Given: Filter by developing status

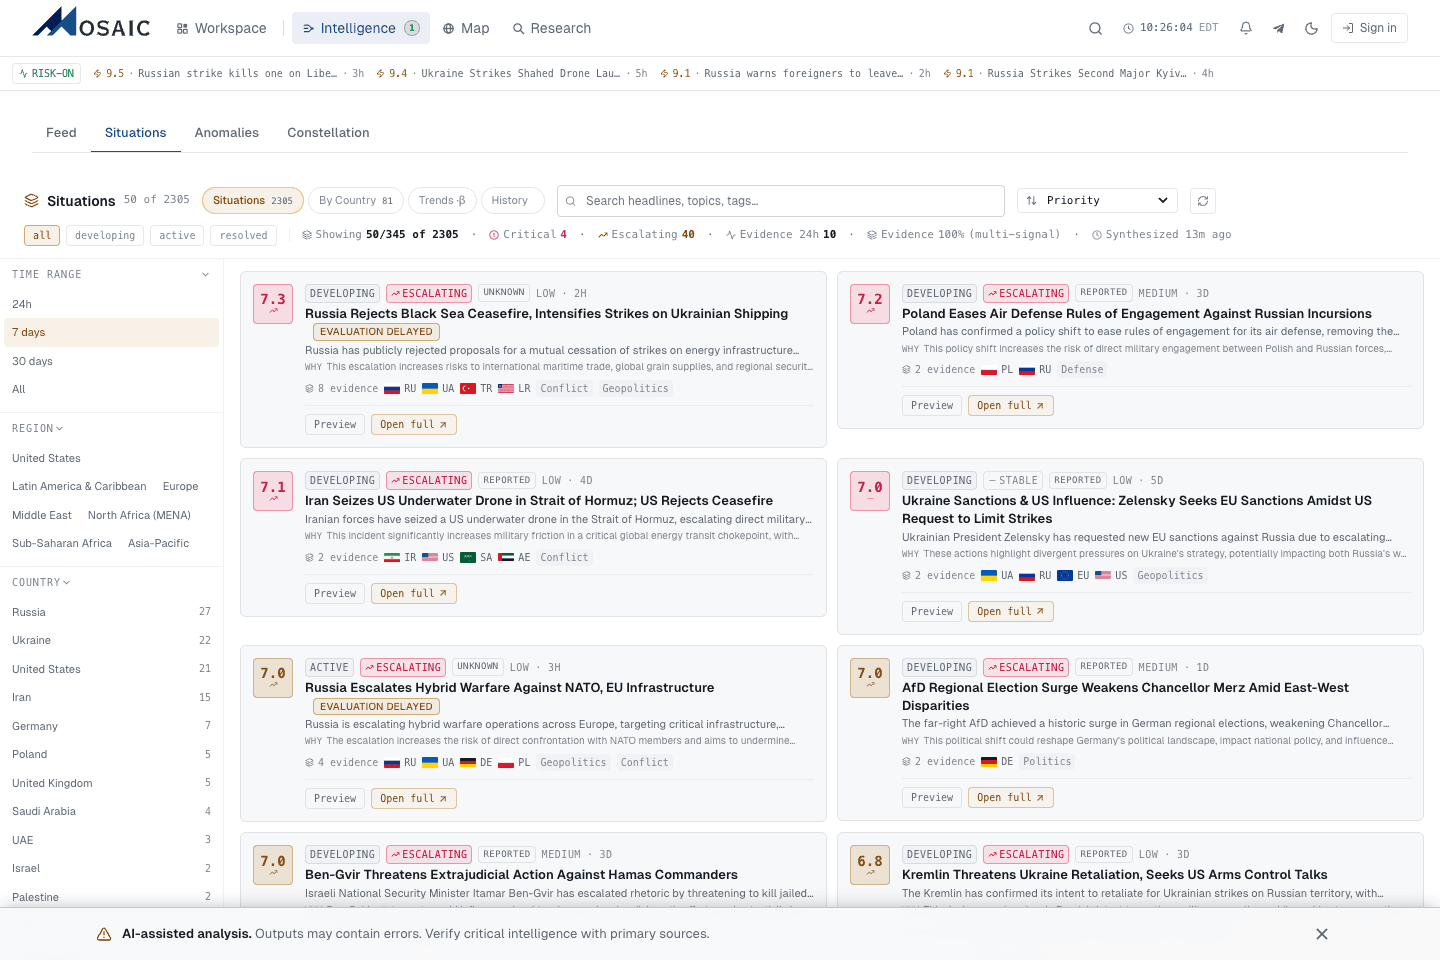Looking at the screenshot, I should 105,235.
